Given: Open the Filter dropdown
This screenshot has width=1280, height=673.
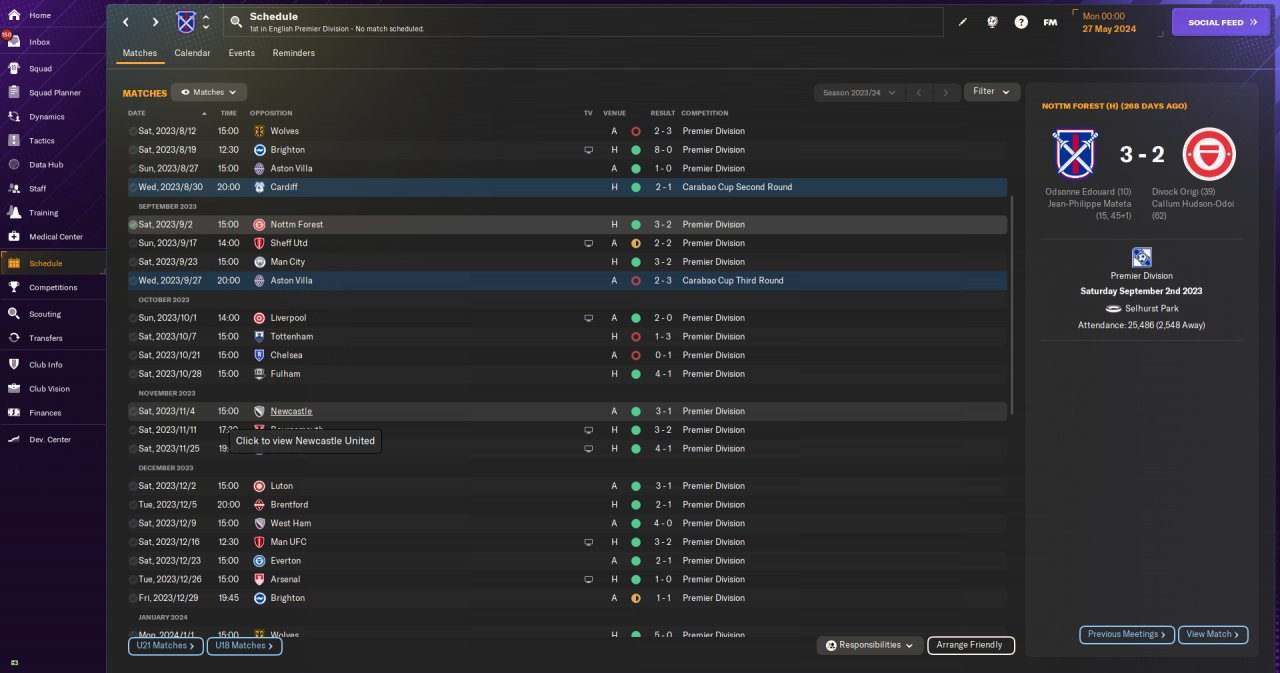Looking at the screenshot, I should 992,92.
